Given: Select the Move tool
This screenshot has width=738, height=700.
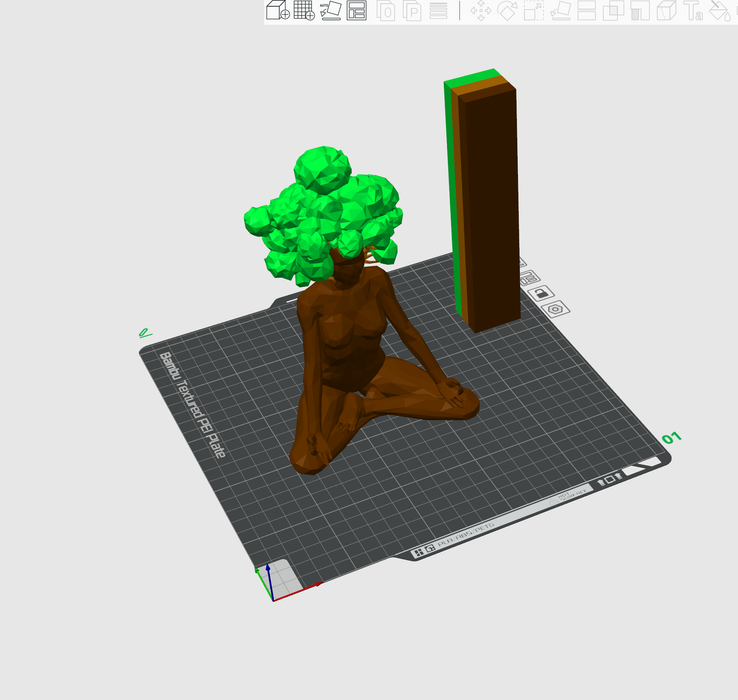Looking at the screenshot, I should [x=480, y=11].
